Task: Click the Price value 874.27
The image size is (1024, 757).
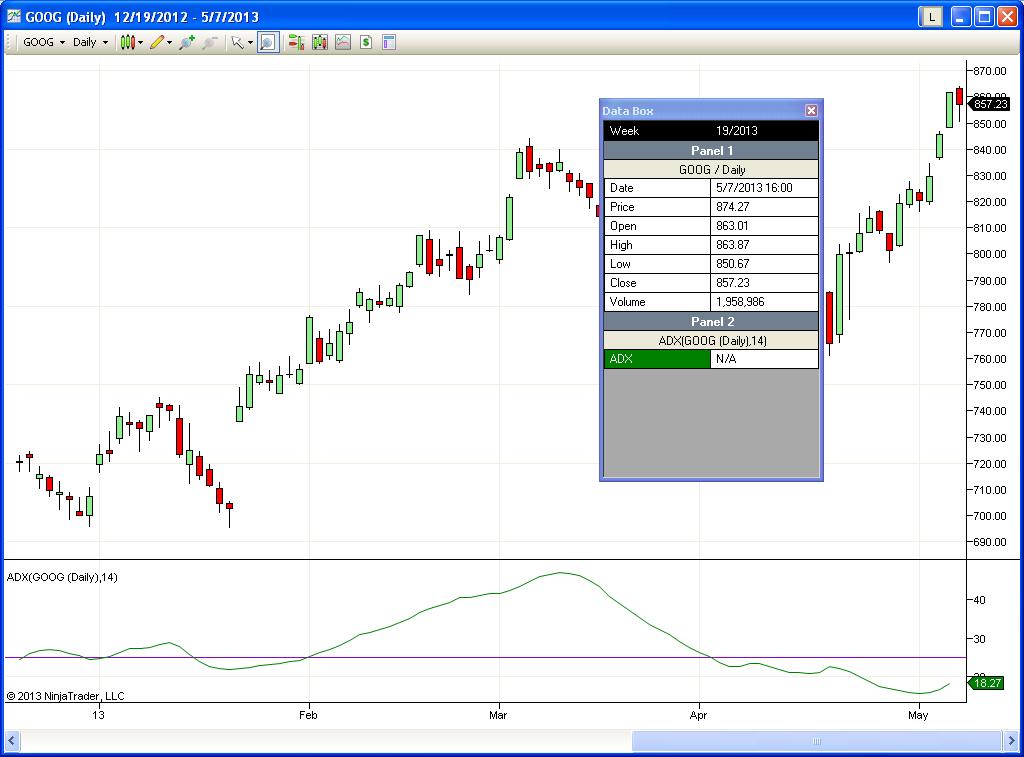Action: [x=733, y=206]
